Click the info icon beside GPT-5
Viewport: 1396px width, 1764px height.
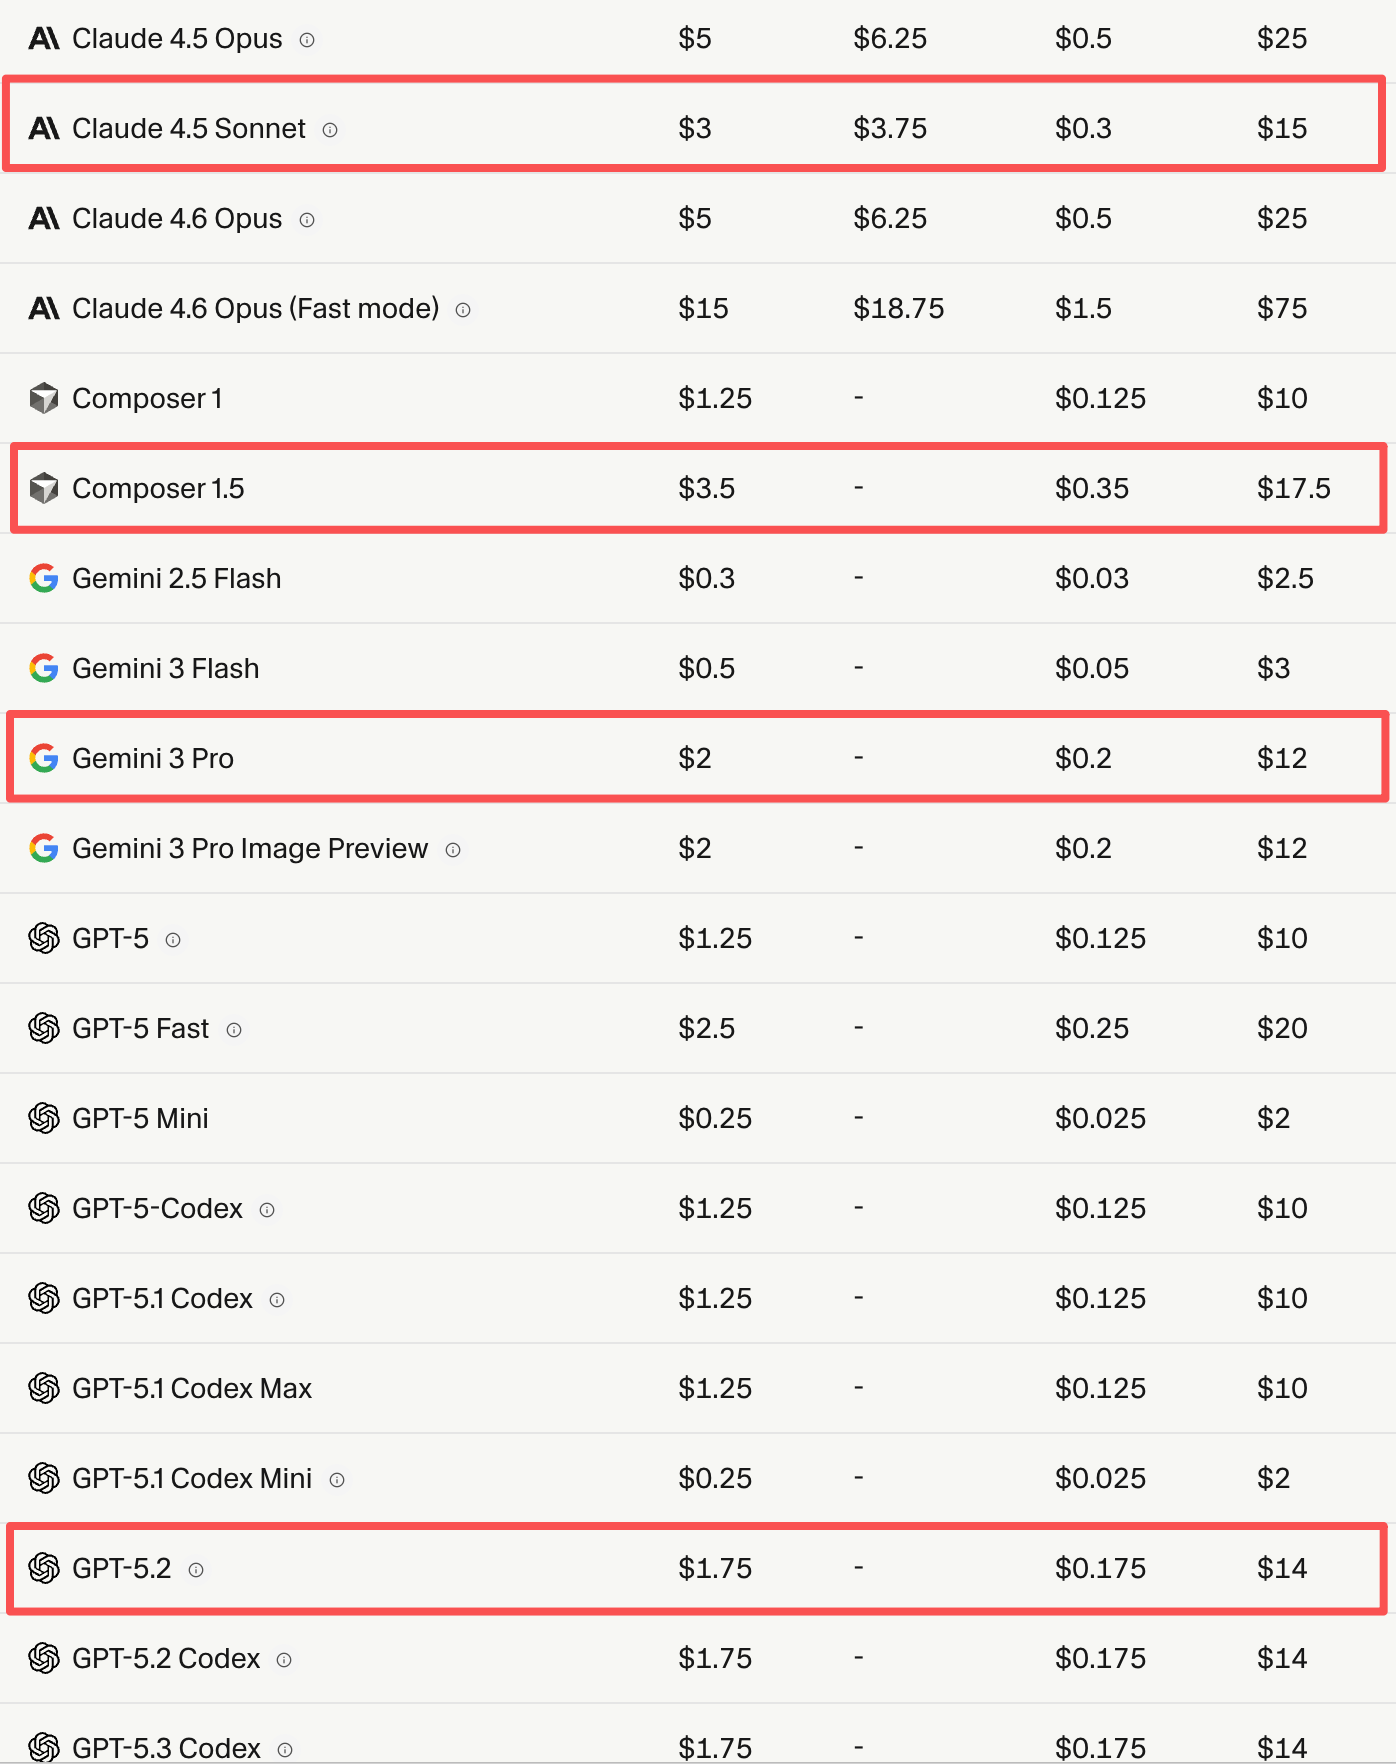173,940
